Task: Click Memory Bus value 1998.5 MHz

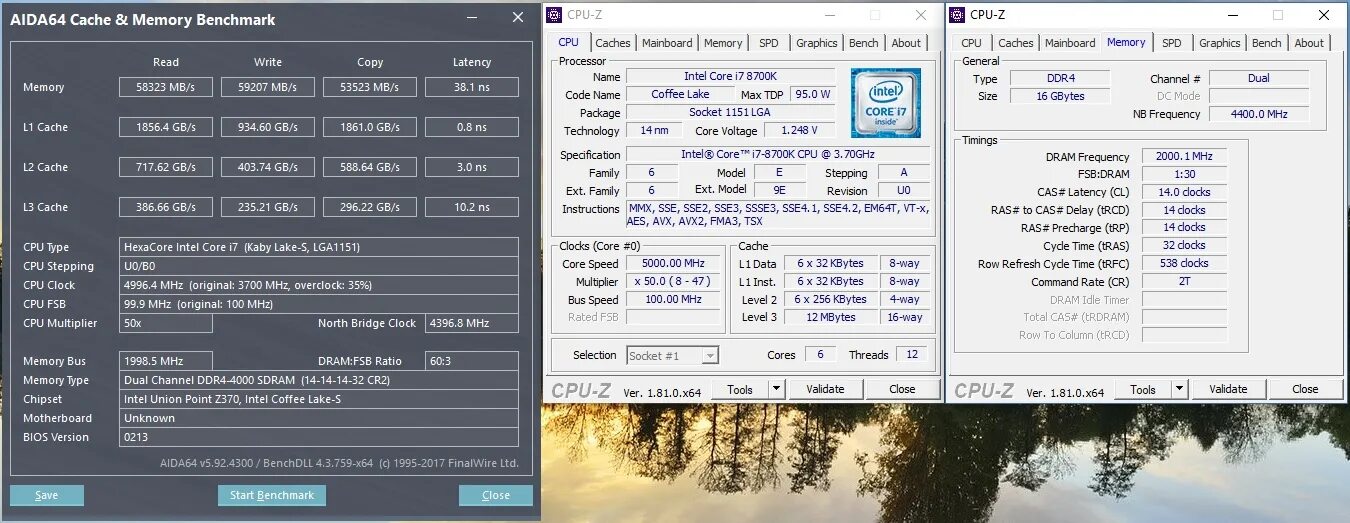Action: pos(166,361)
